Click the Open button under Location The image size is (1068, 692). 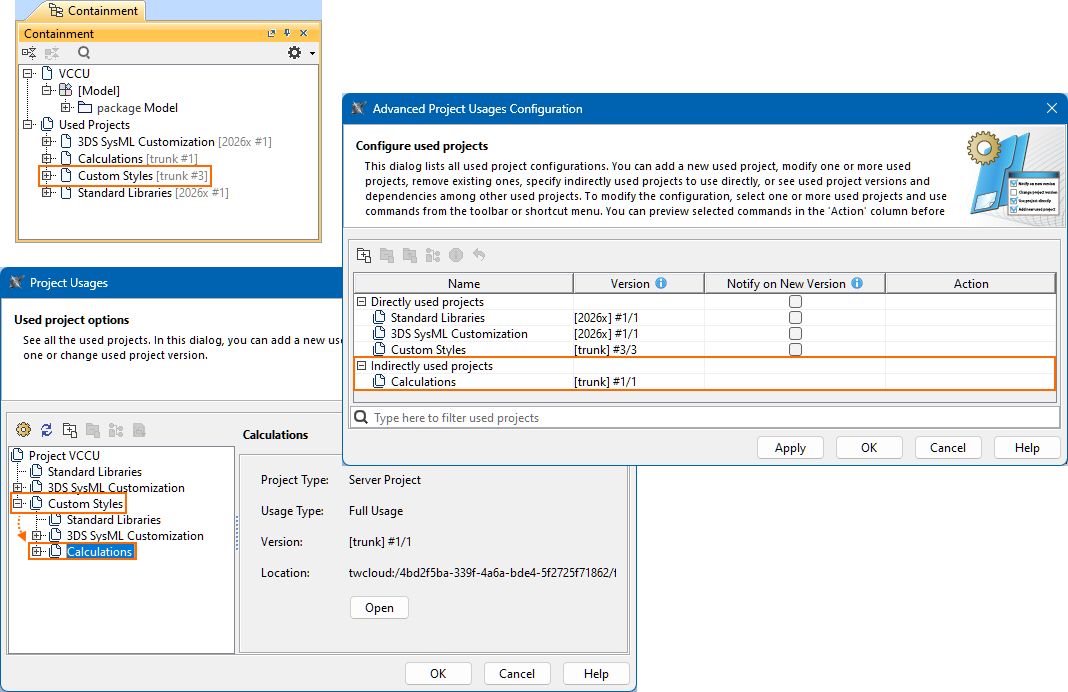point(379,608)
